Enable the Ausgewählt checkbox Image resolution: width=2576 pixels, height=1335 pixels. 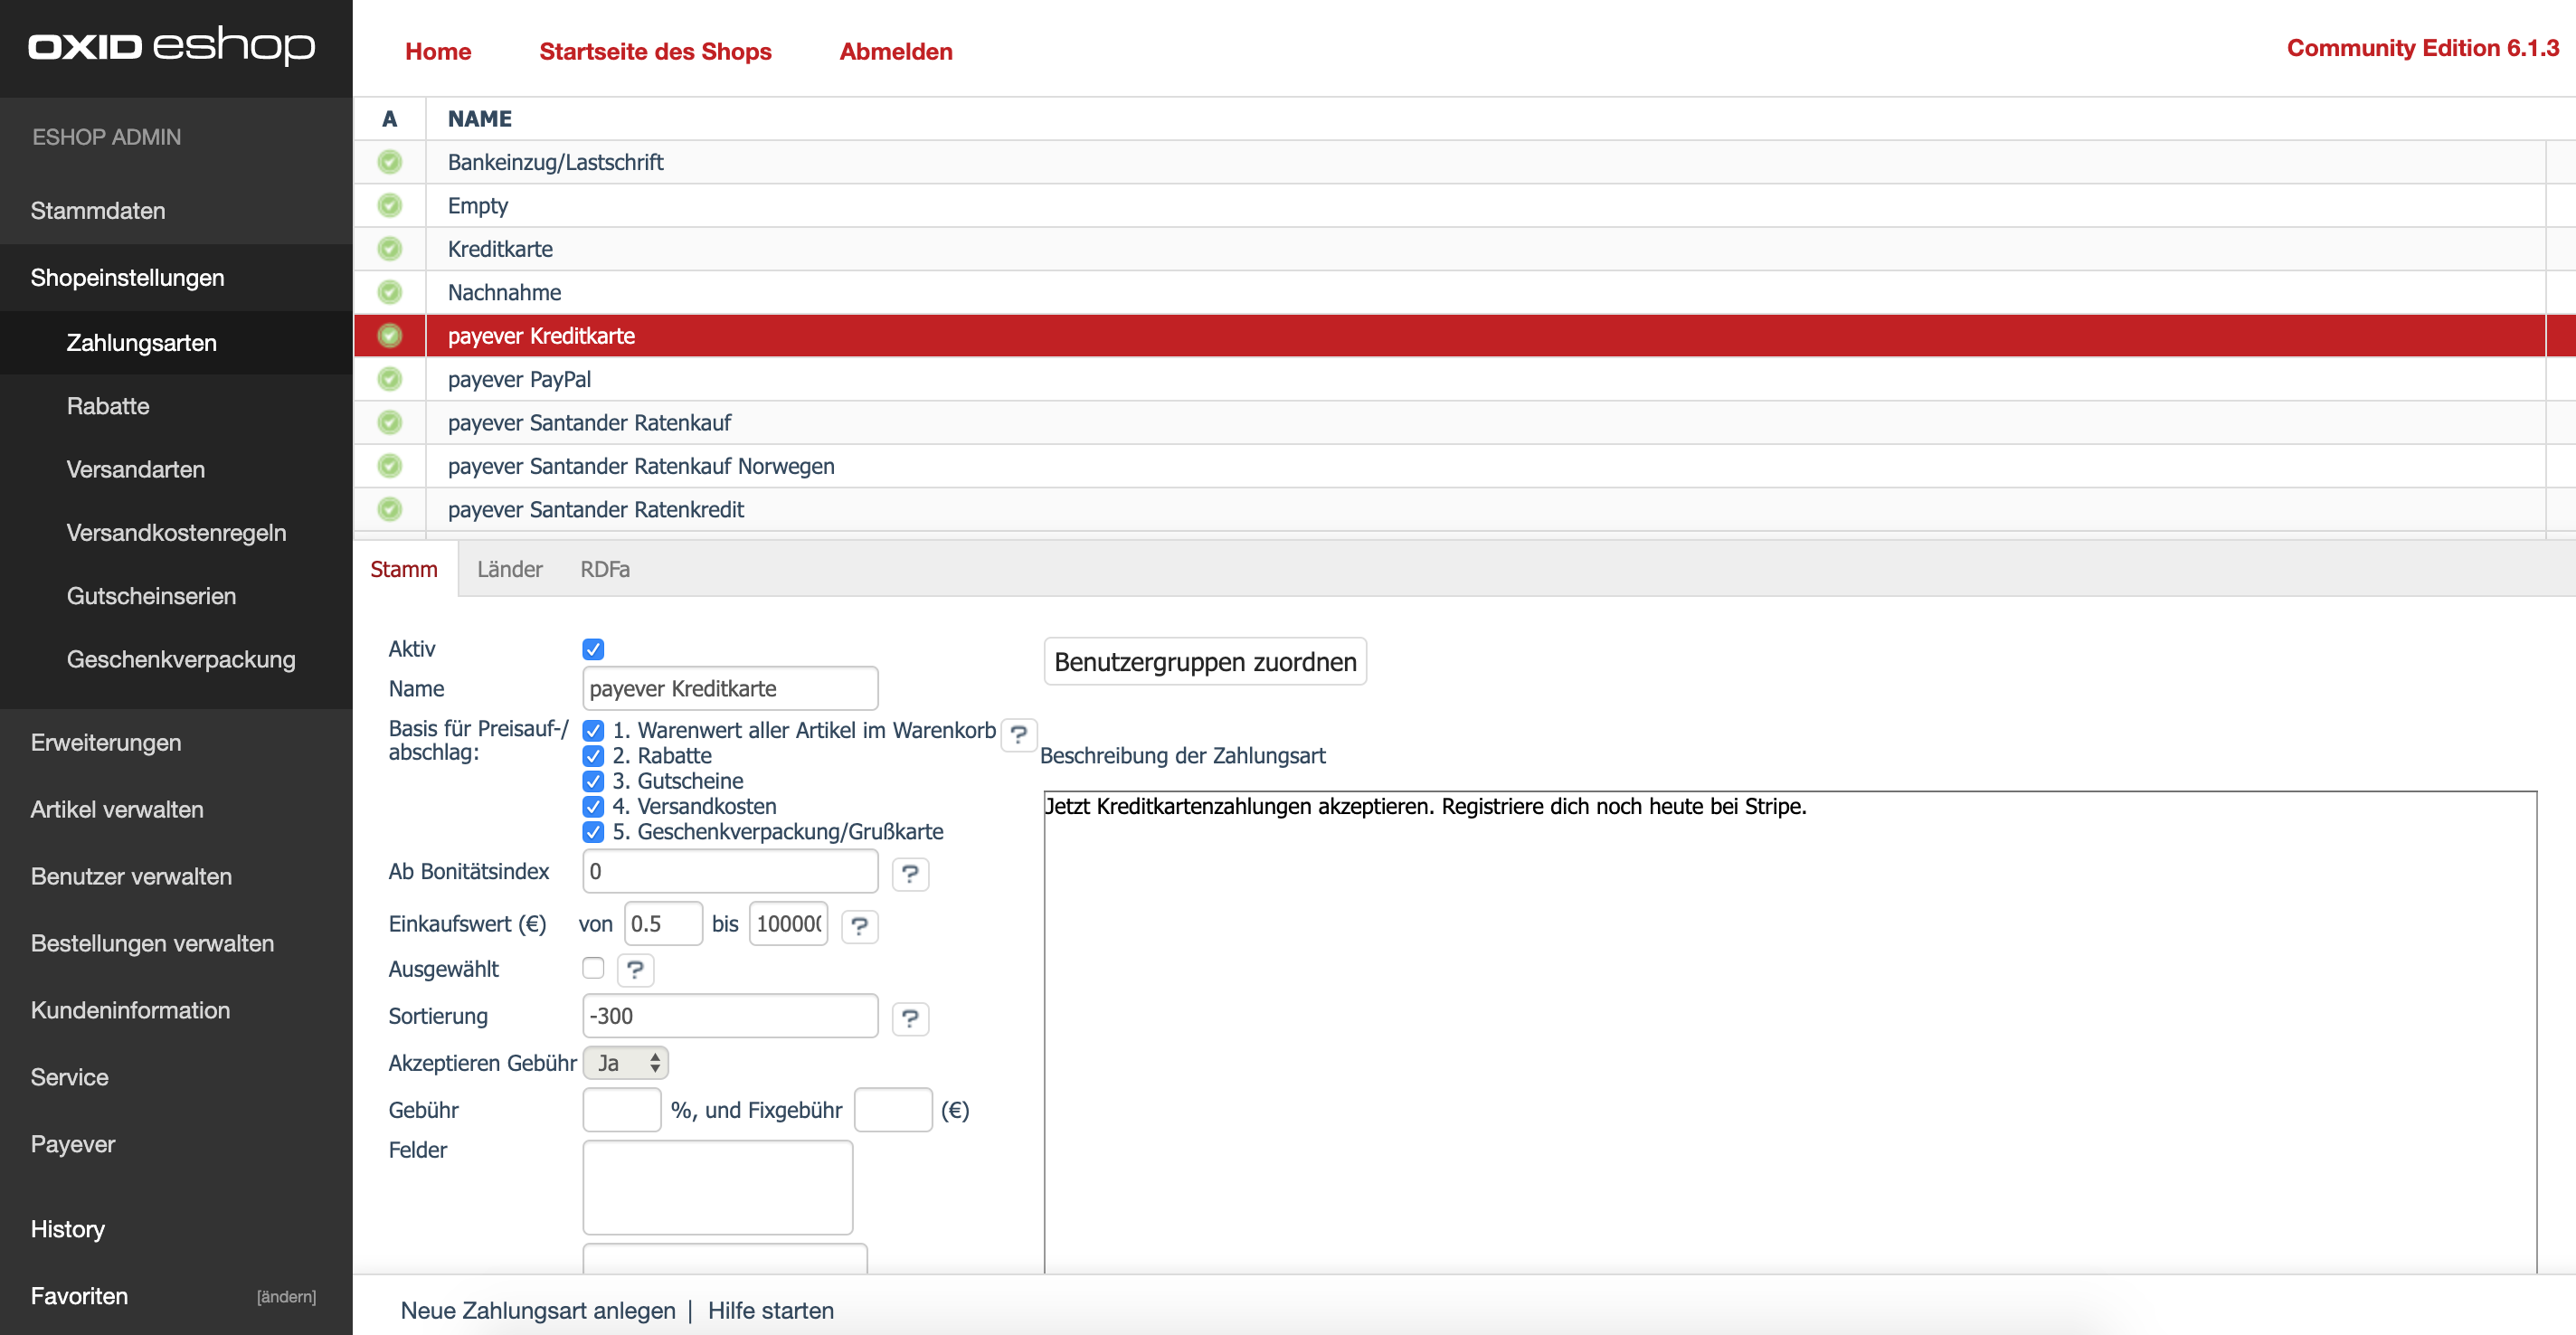(593, 968)
